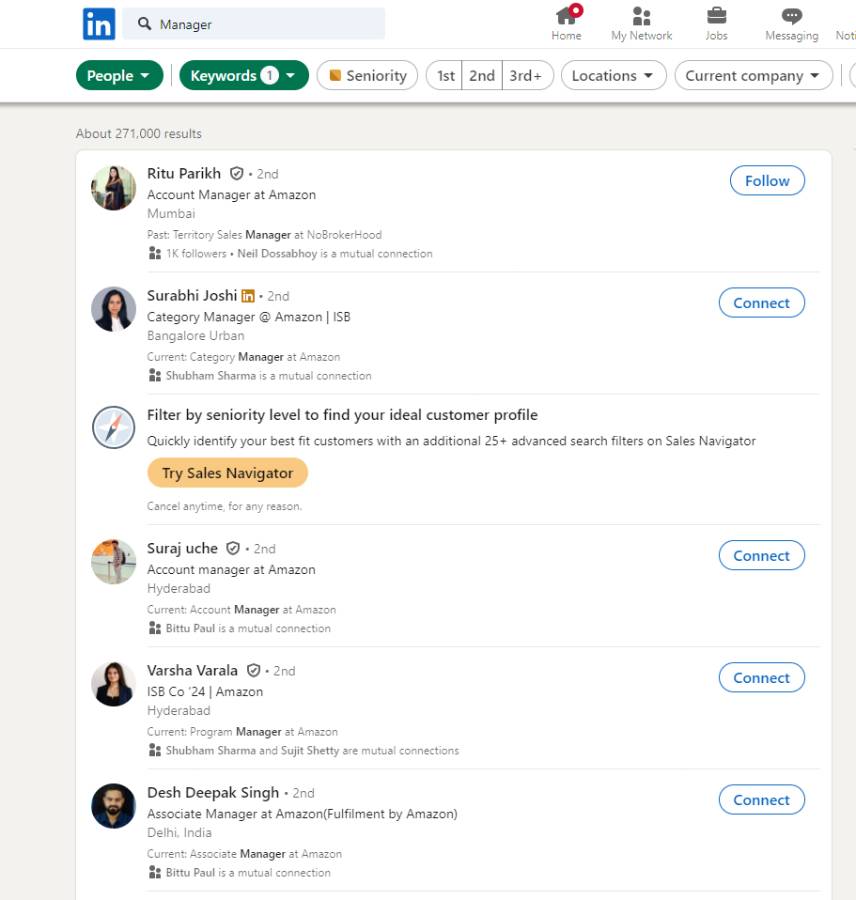Click verified badge next to Ritu Parikh
Image resolution: width=856 pixels, height=900 pixels.
point(237,173)
